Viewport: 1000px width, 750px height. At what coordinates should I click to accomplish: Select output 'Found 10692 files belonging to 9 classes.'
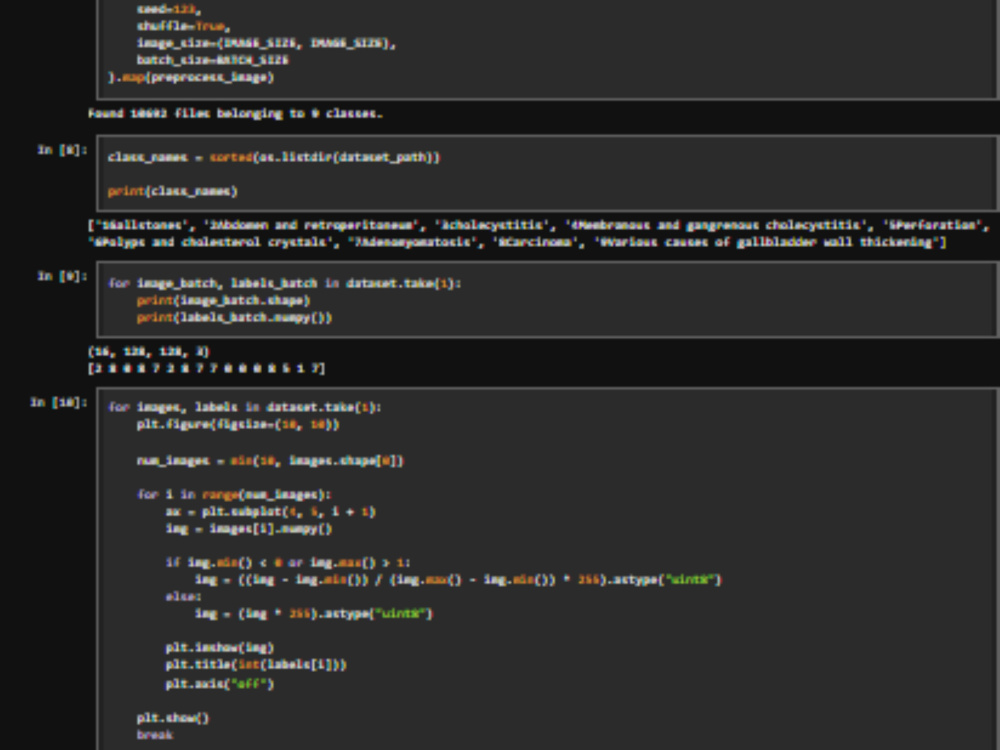pos(235,114)
